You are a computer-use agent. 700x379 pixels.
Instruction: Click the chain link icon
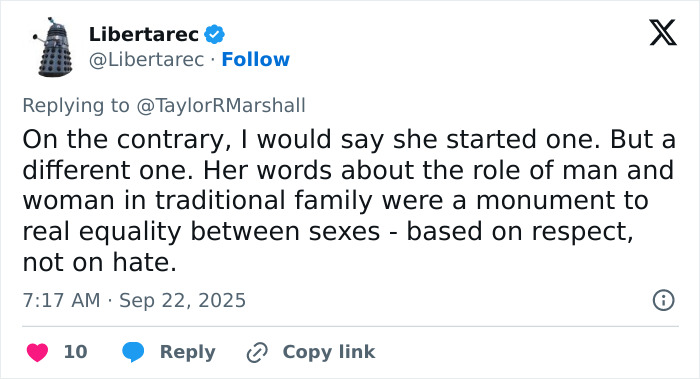[257, 352]
